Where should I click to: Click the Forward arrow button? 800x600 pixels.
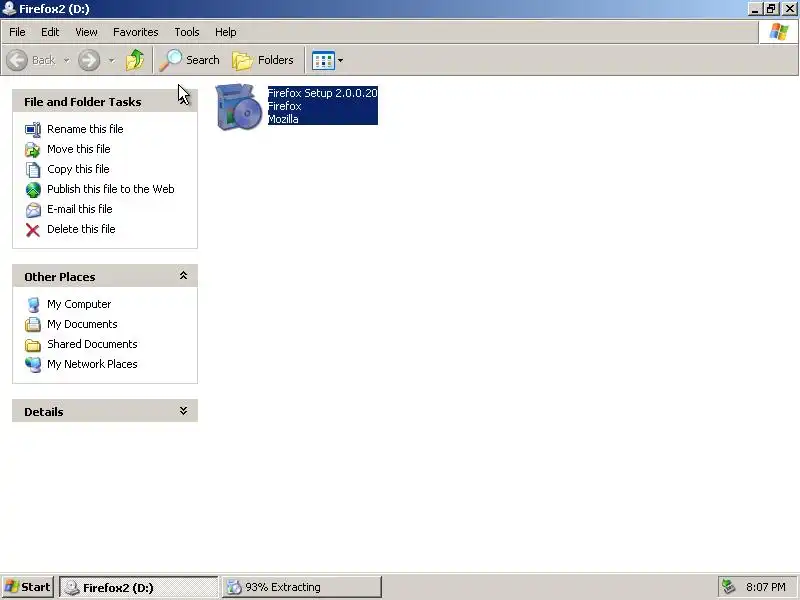(x=89, y=60)
